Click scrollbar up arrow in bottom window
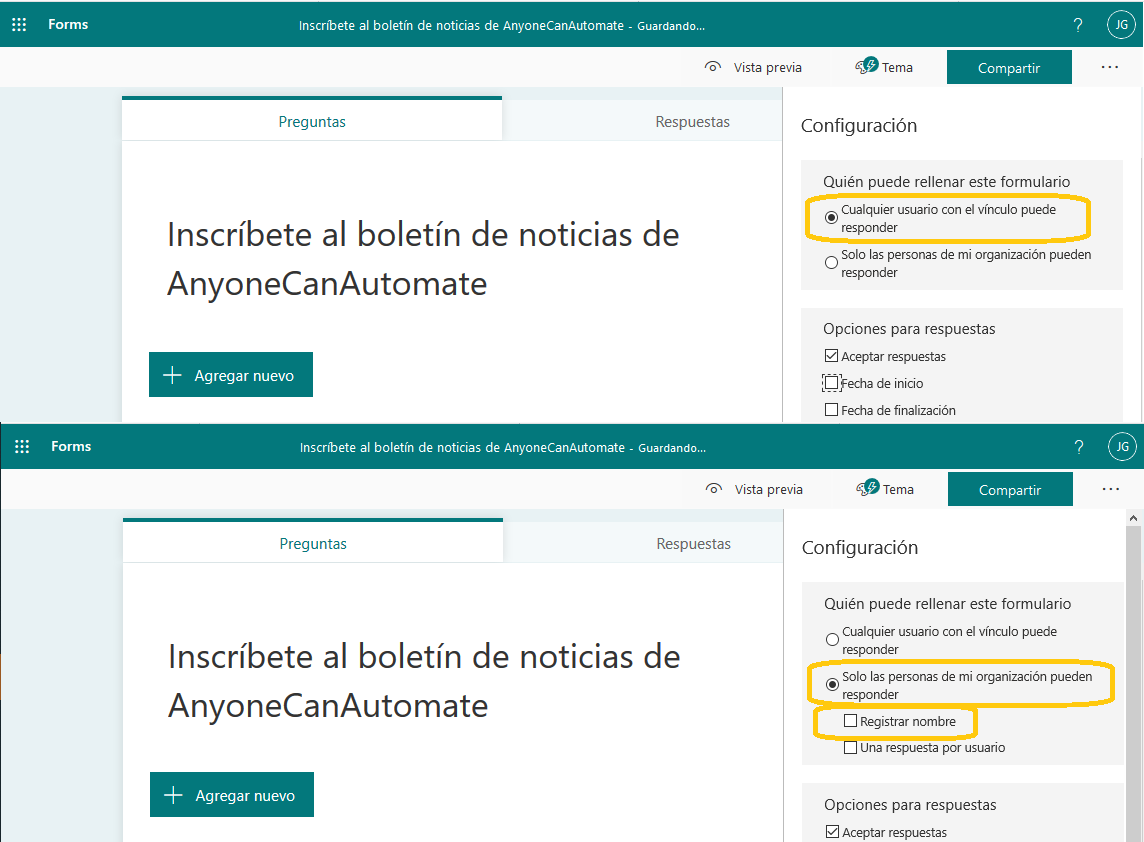The width and height of the screenshot is (1144, 842). 1133,517
